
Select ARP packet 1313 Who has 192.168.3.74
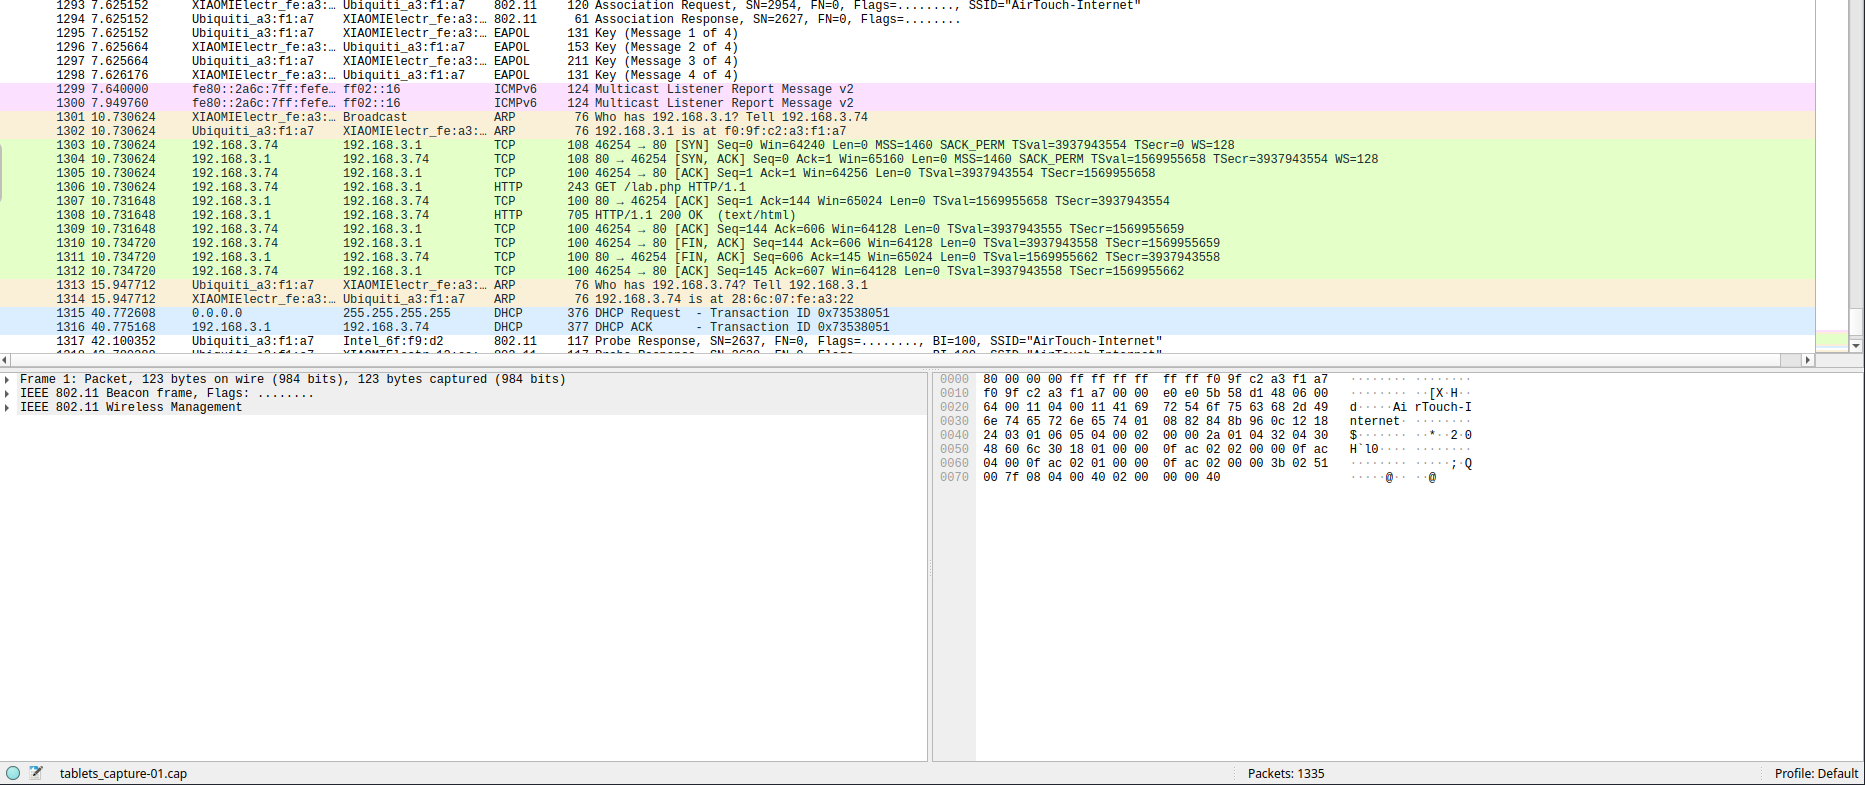(907, 285)
